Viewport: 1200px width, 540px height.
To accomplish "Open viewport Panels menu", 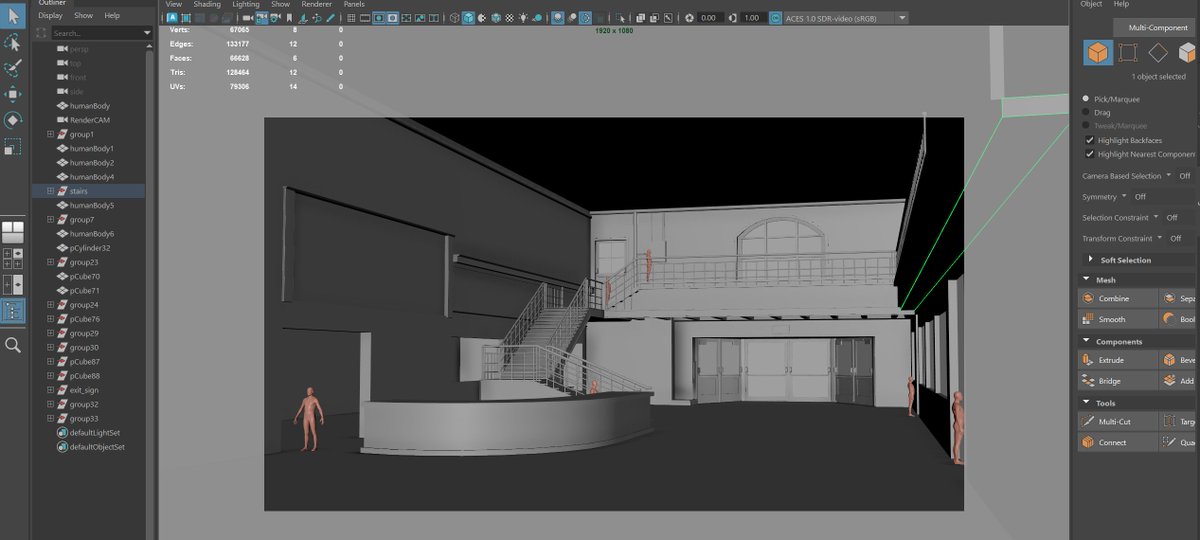I will click(354, 4).
